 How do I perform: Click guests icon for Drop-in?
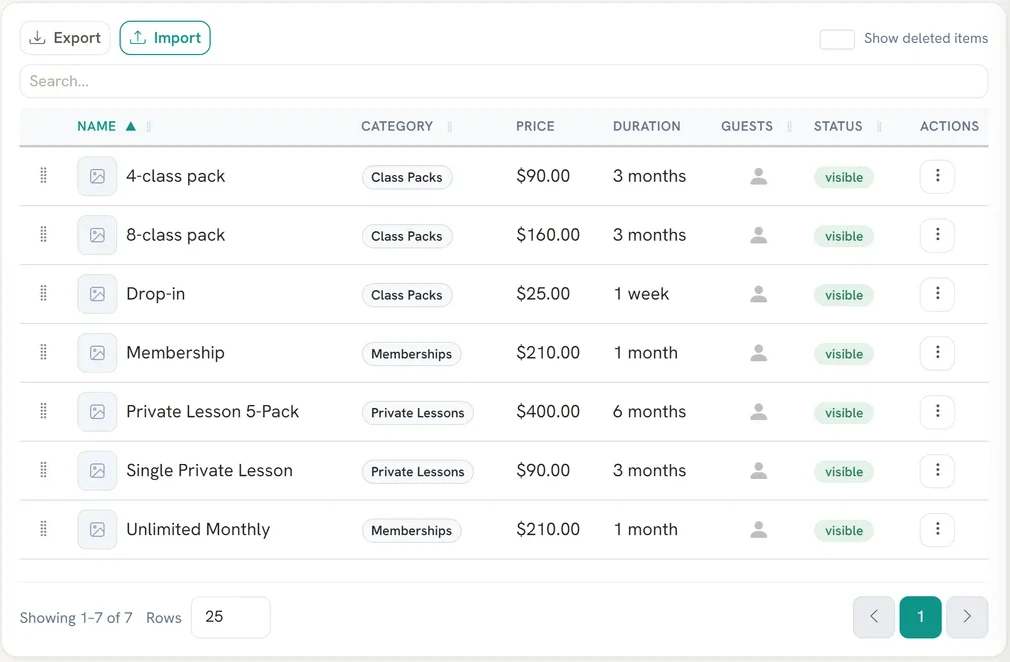click(x=759, y=294)
